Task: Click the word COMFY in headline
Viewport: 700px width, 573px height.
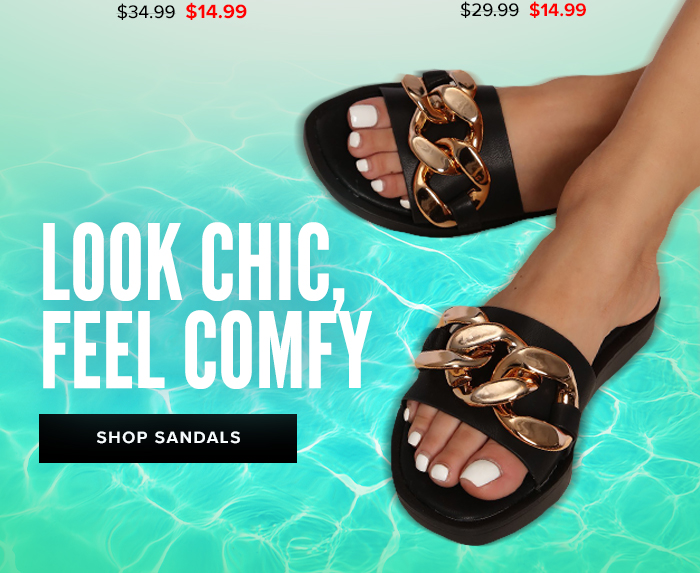Action: (x=278, y=349)
